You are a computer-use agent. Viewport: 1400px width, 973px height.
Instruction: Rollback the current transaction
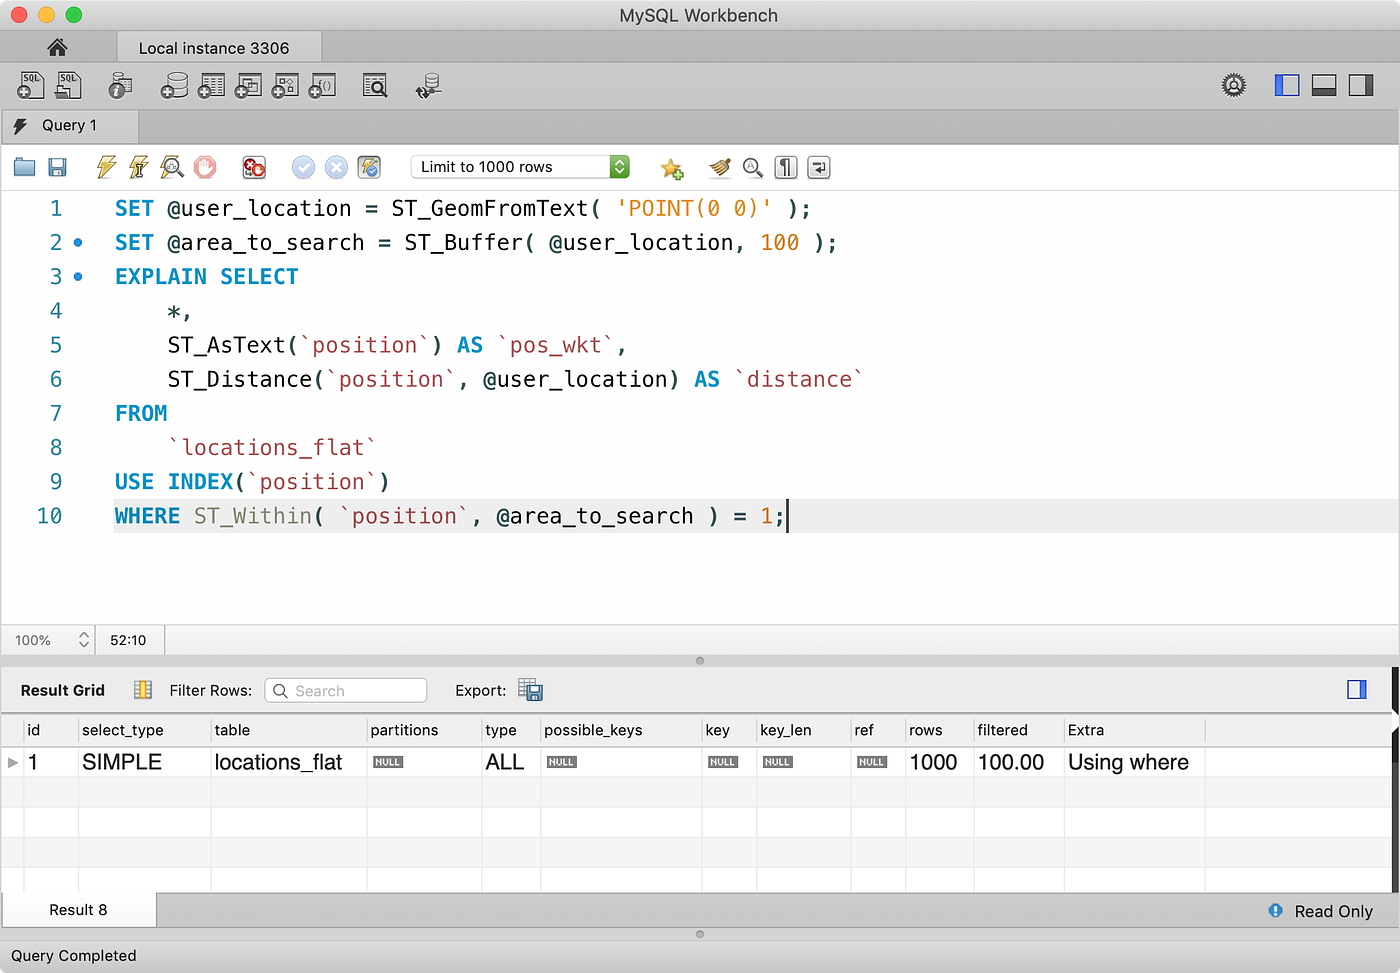pos(335,167)
